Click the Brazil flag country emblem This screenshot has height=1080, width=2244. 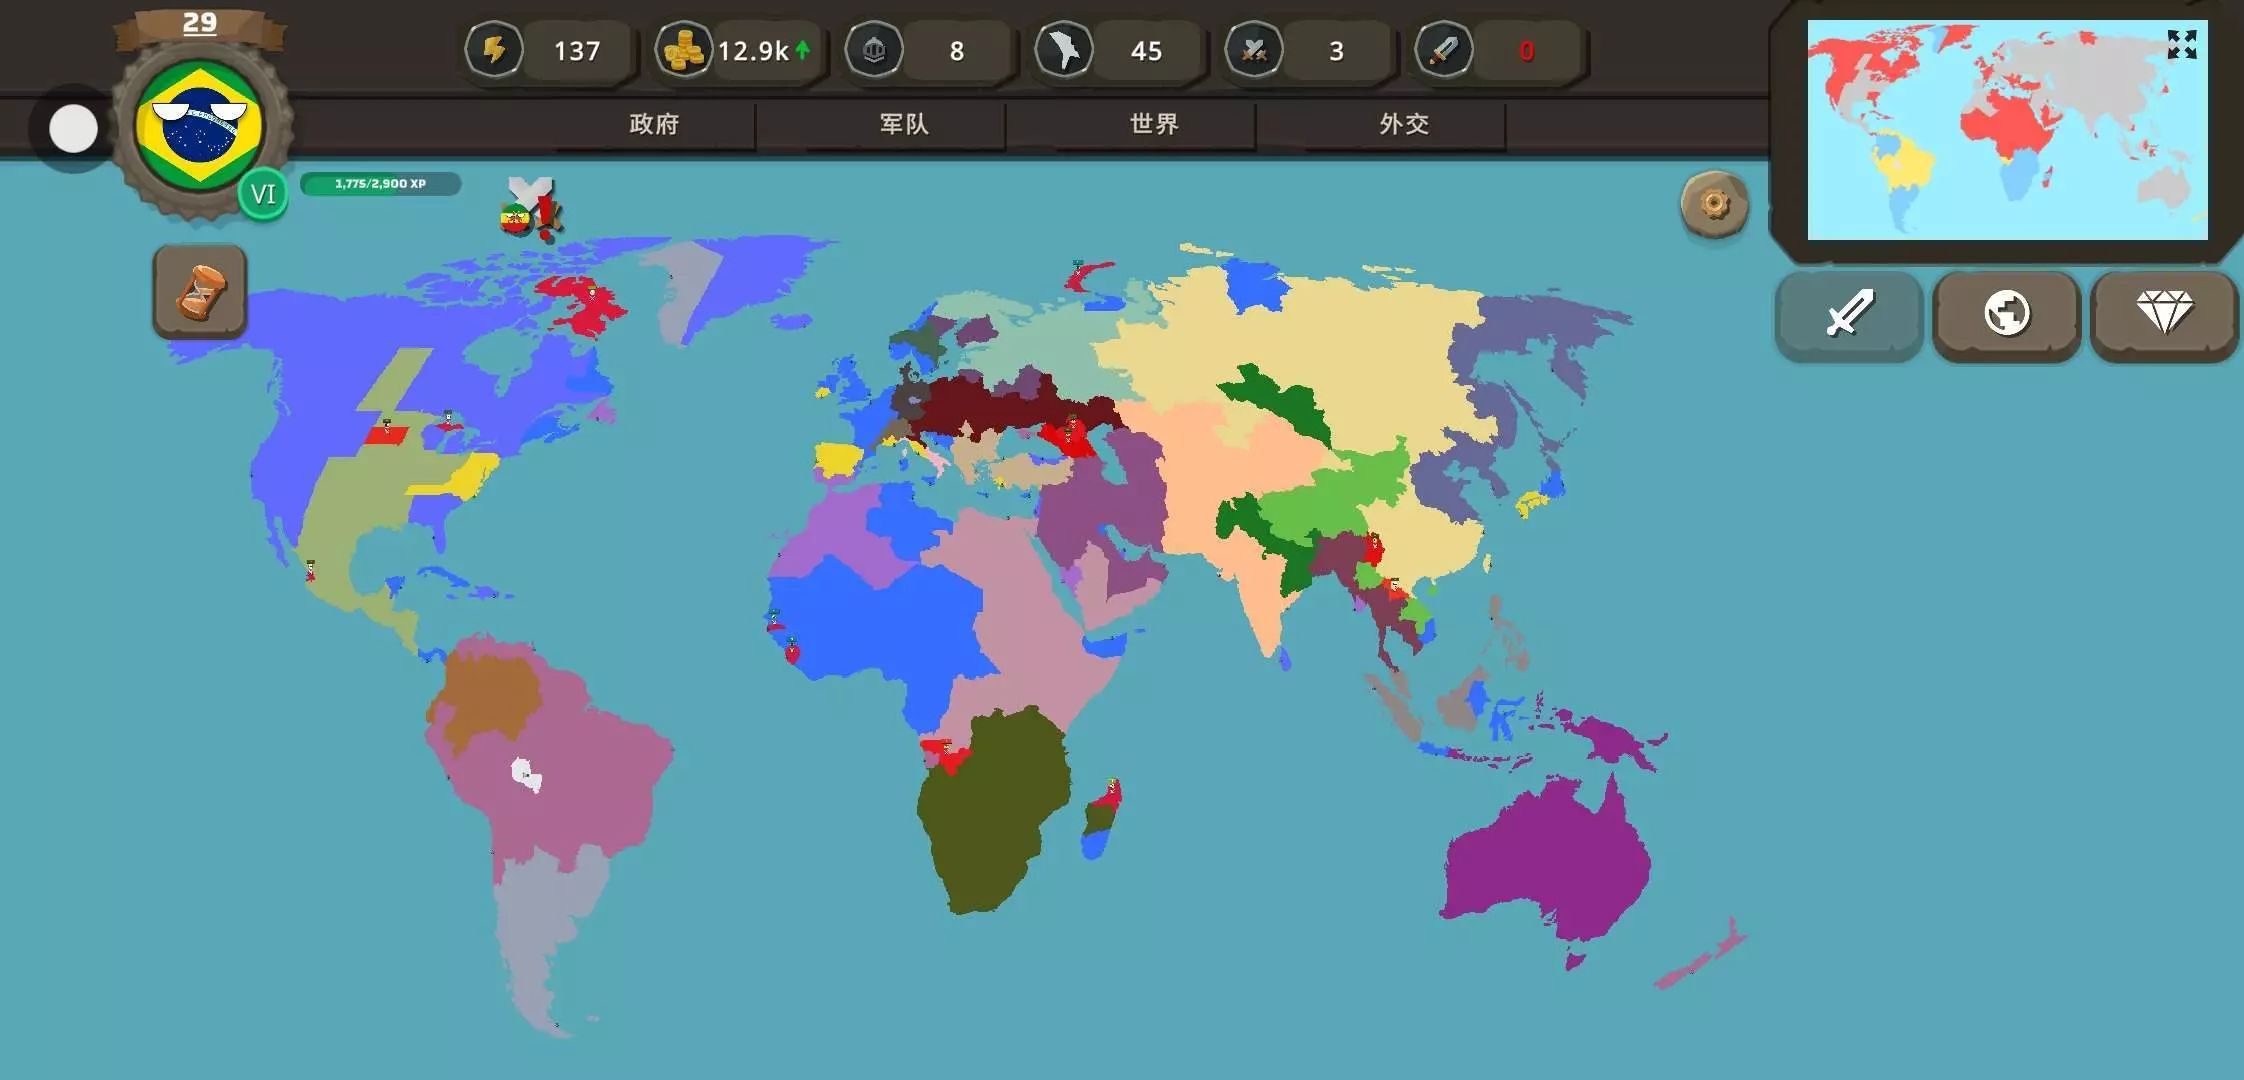(200, 128)
